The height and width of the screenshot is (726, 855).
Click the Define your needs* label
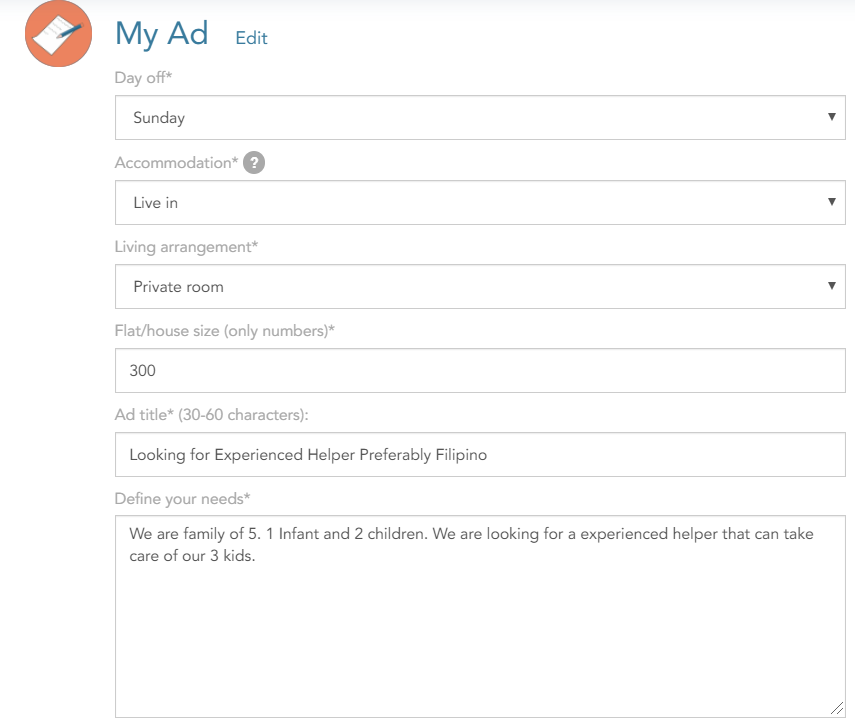pyautogui.click(x=183, y=499)
